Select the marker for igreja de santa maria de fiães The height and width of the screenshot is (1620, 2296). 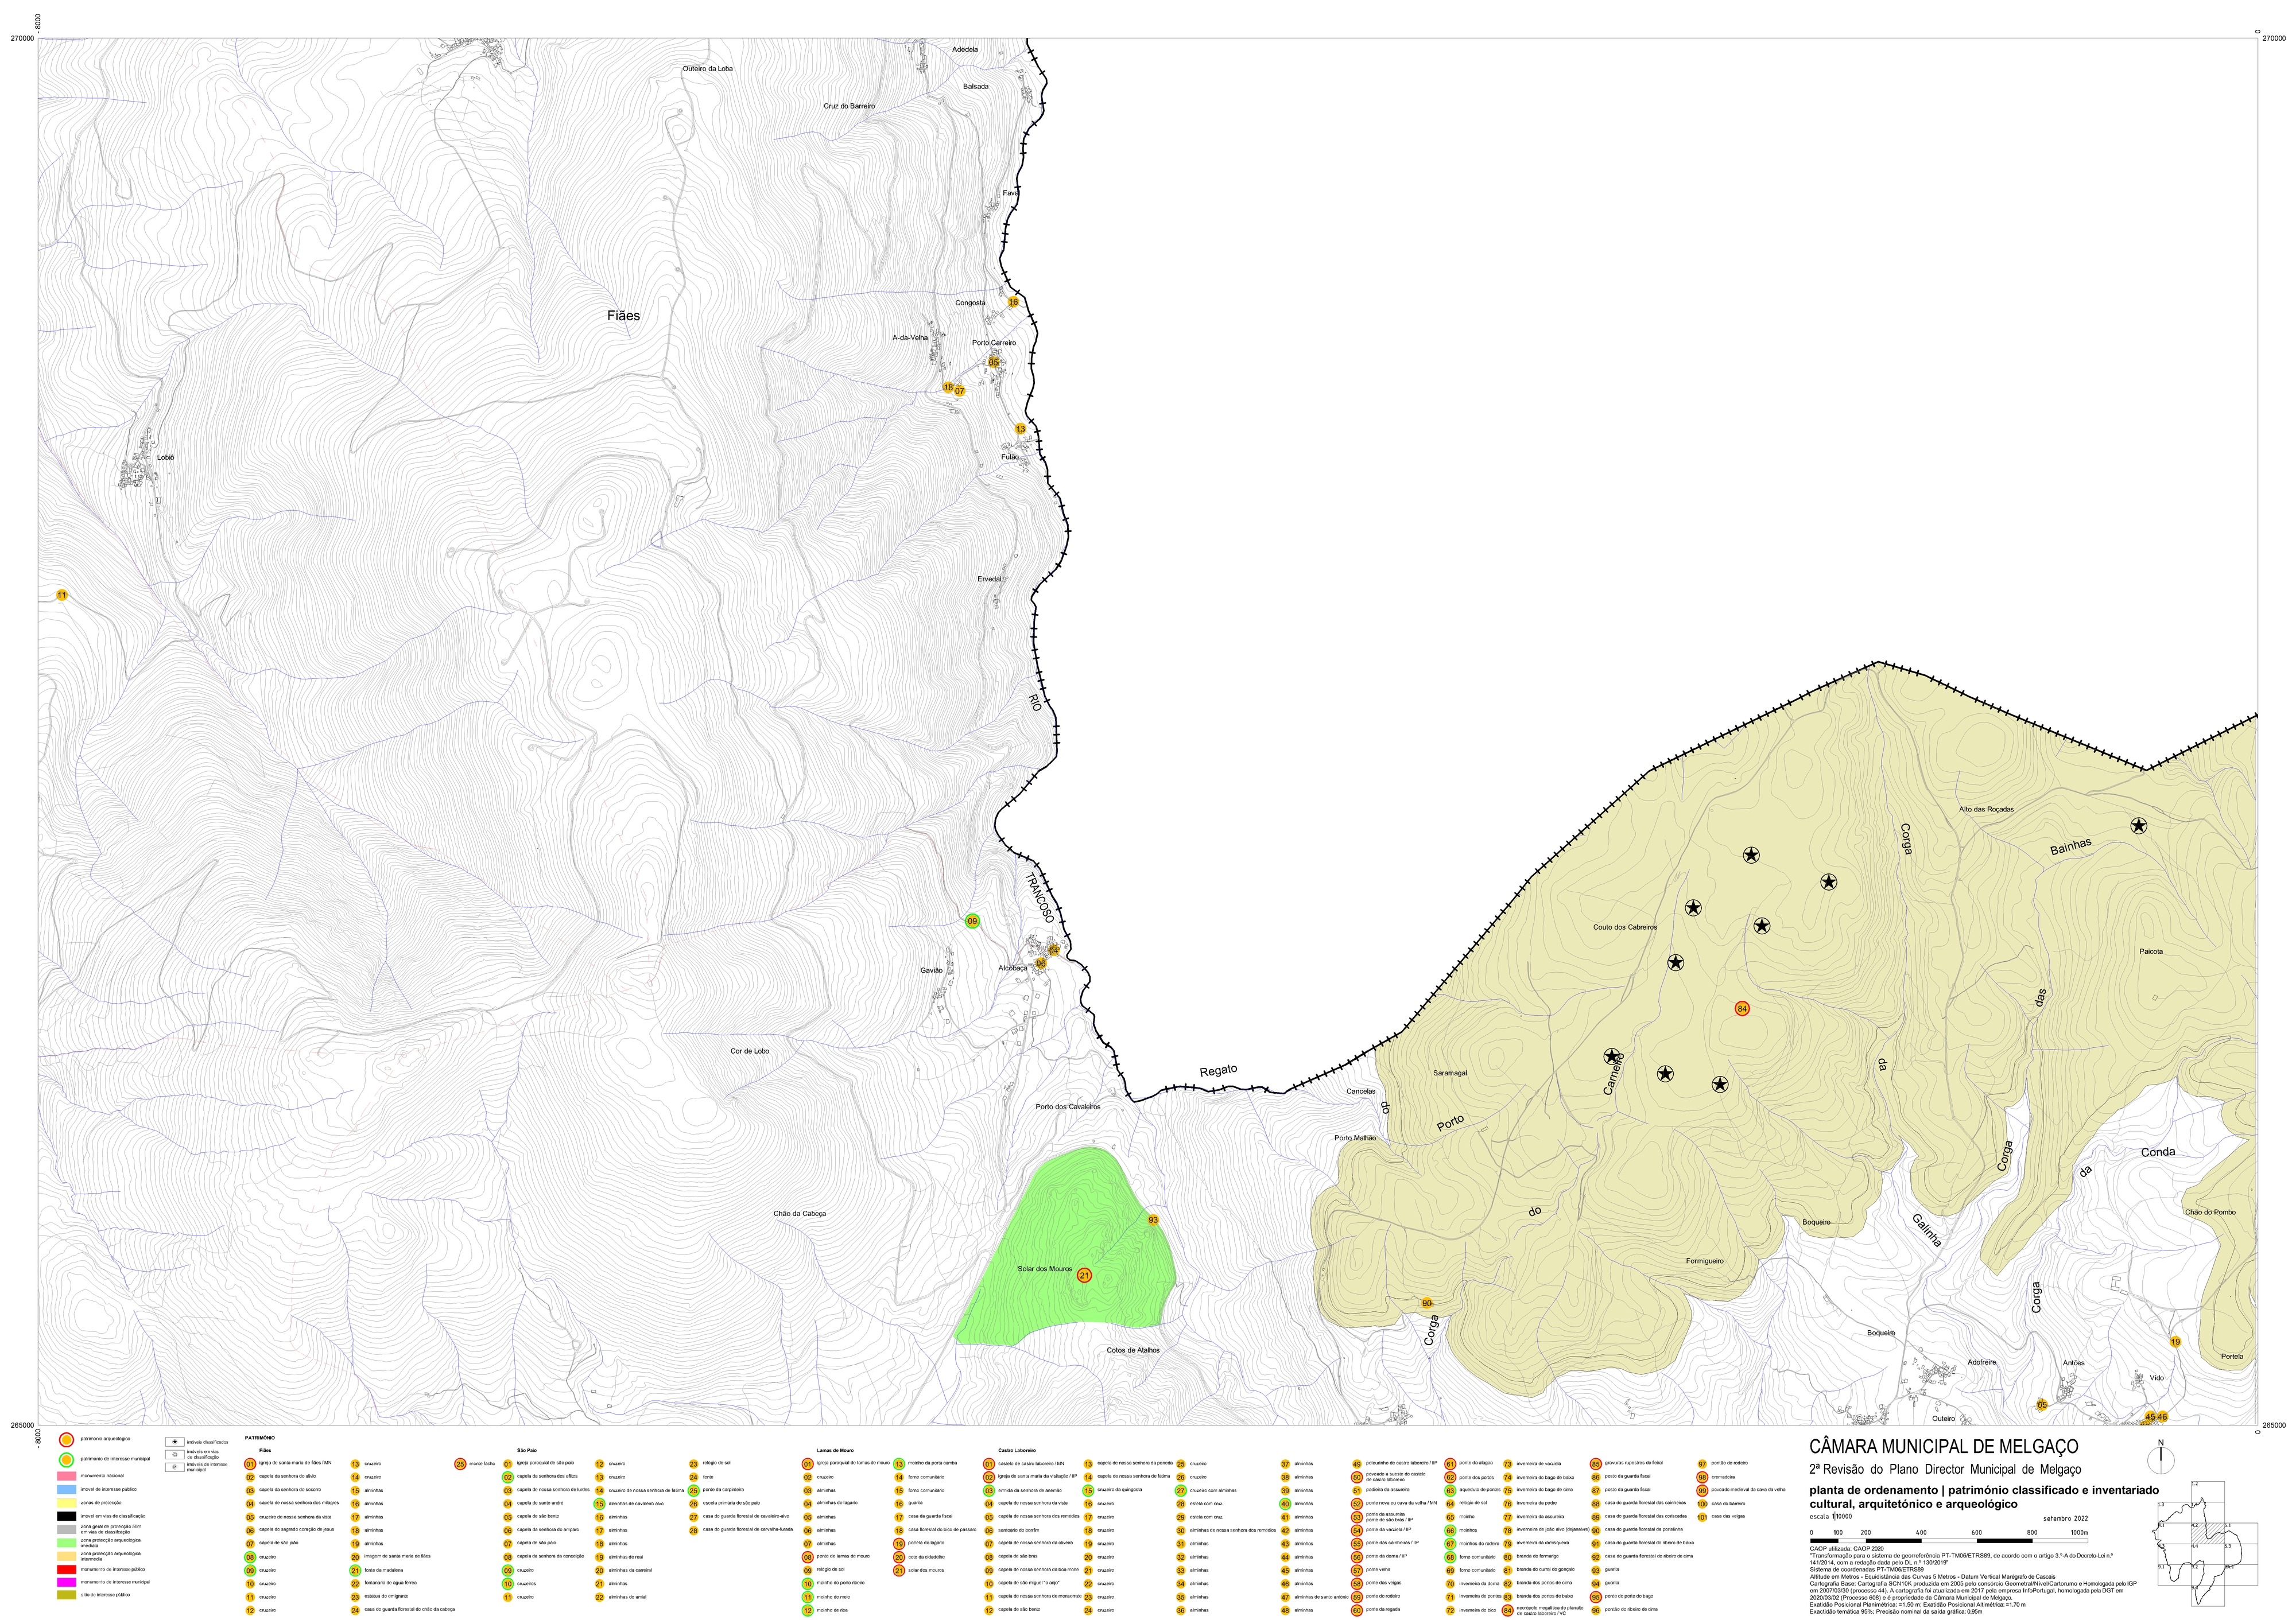pyautogui.click(x=250, y=1463)
